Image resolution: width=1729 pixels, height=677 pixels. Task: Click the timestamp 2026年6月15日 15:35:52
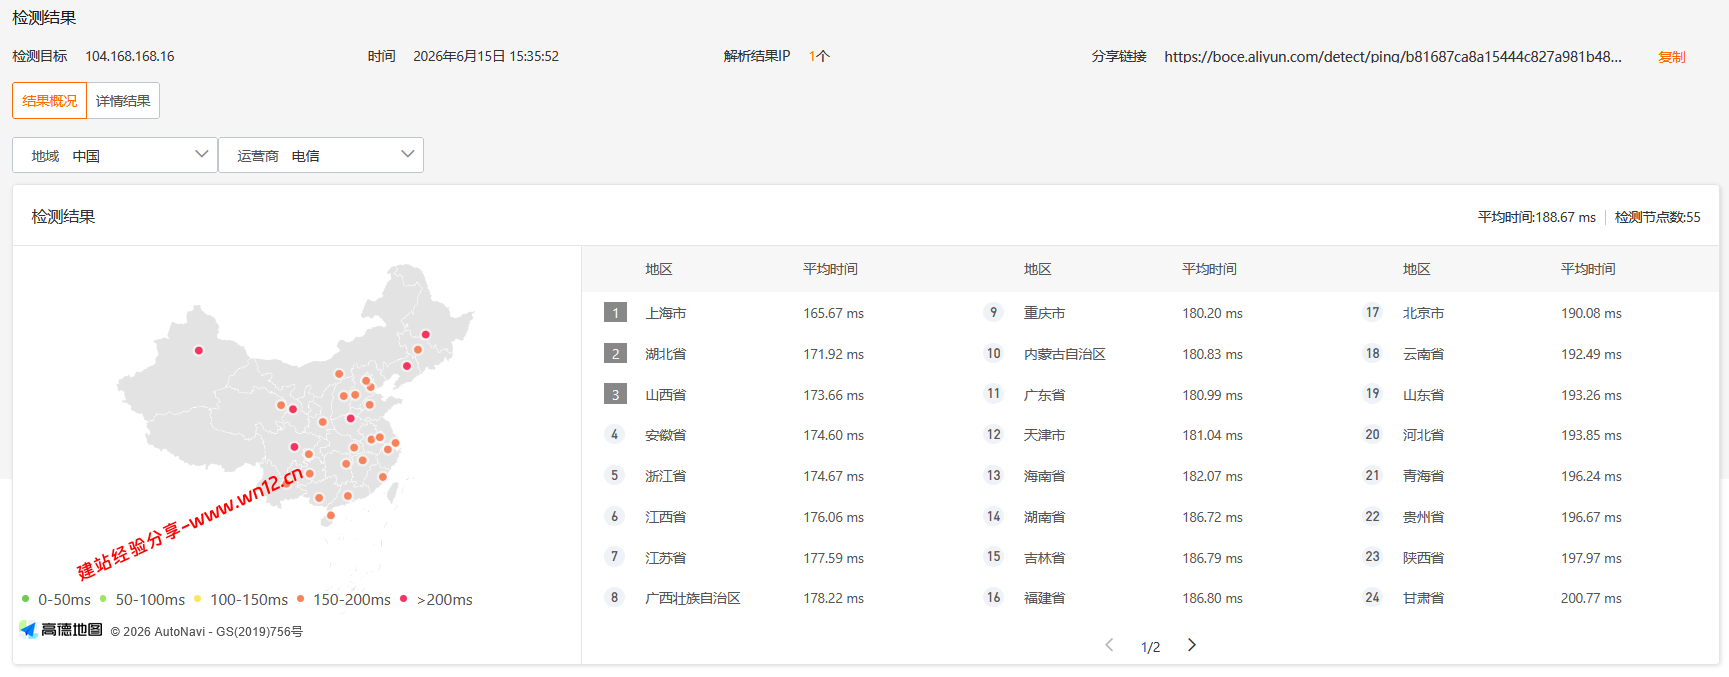click(486, 57)
